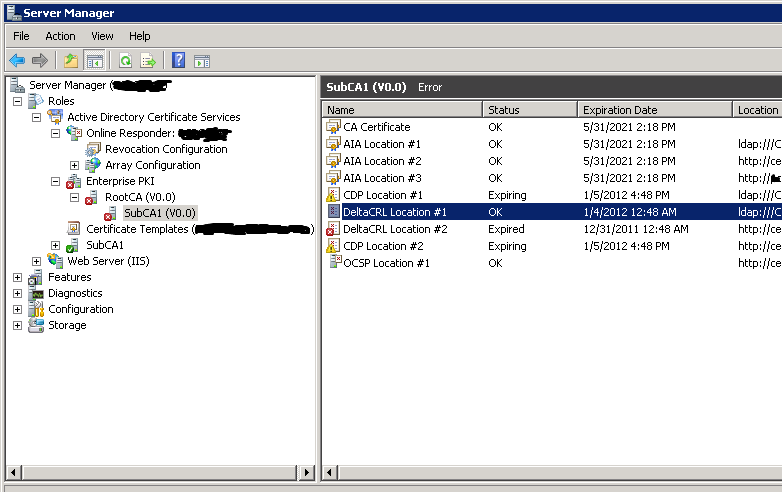Open the Help menu
The image size is (782, 492).
tap(140, 36)
